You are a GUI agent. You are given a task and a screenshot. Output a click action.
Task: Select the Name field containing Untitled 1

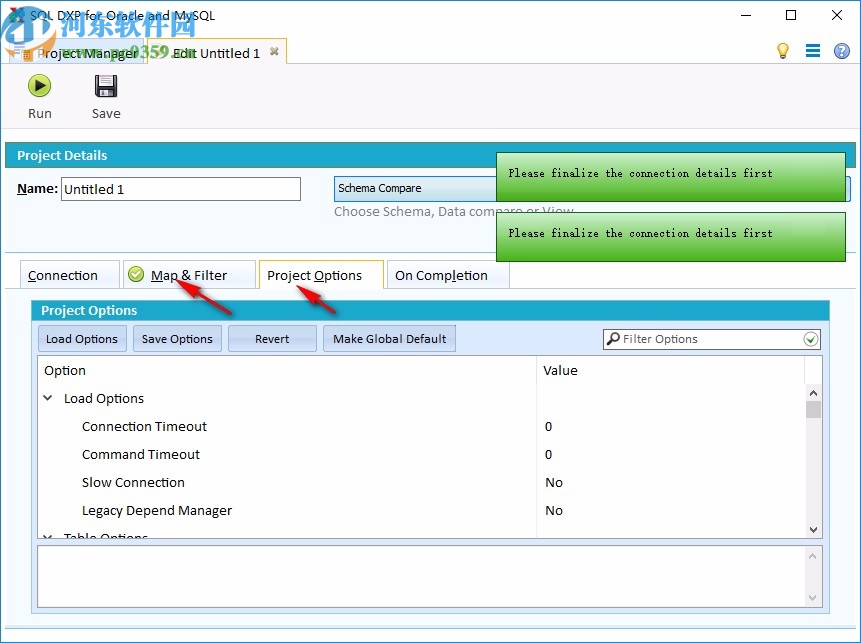[180, 188]
